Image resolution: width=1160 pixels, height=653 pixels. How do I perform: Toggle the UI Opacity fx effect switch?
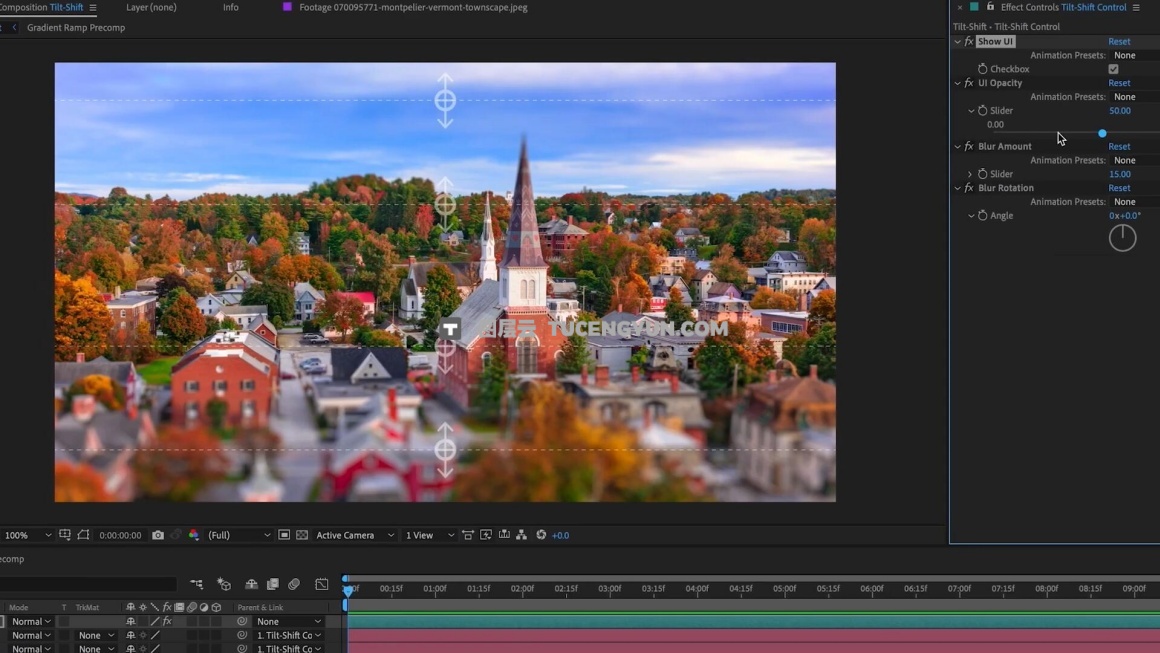click(x=969, y=83)
